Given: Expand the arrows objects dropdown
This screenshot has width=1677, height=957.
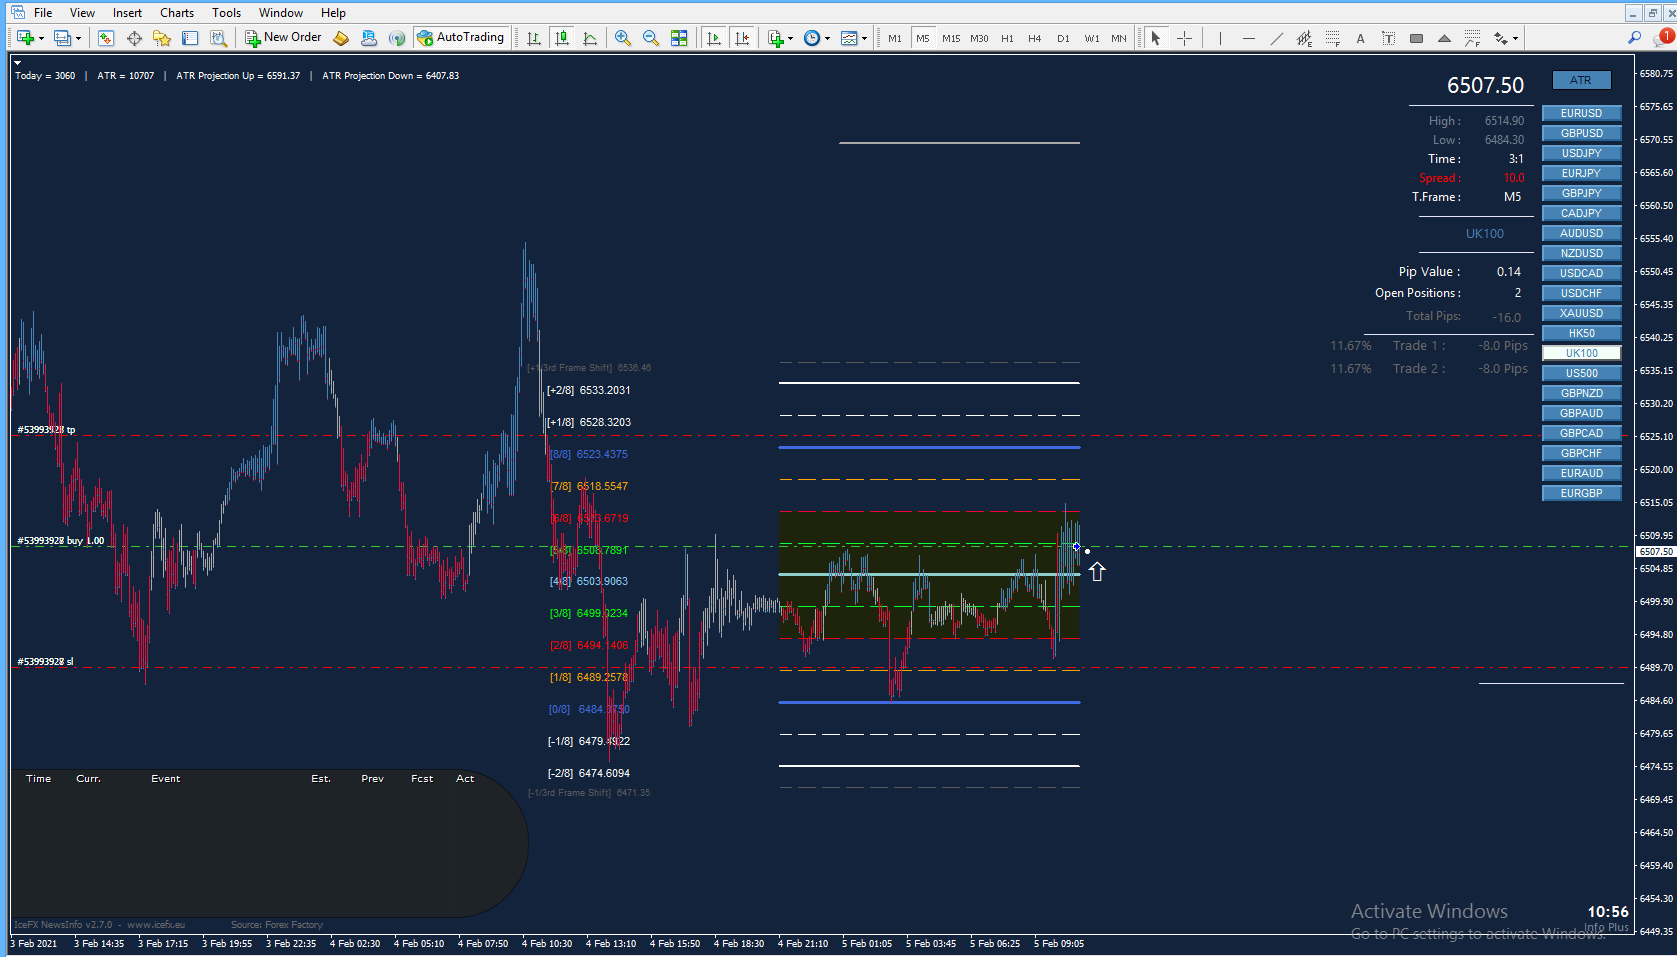Looking at the screenshot, I should (x=1515, y=38).
